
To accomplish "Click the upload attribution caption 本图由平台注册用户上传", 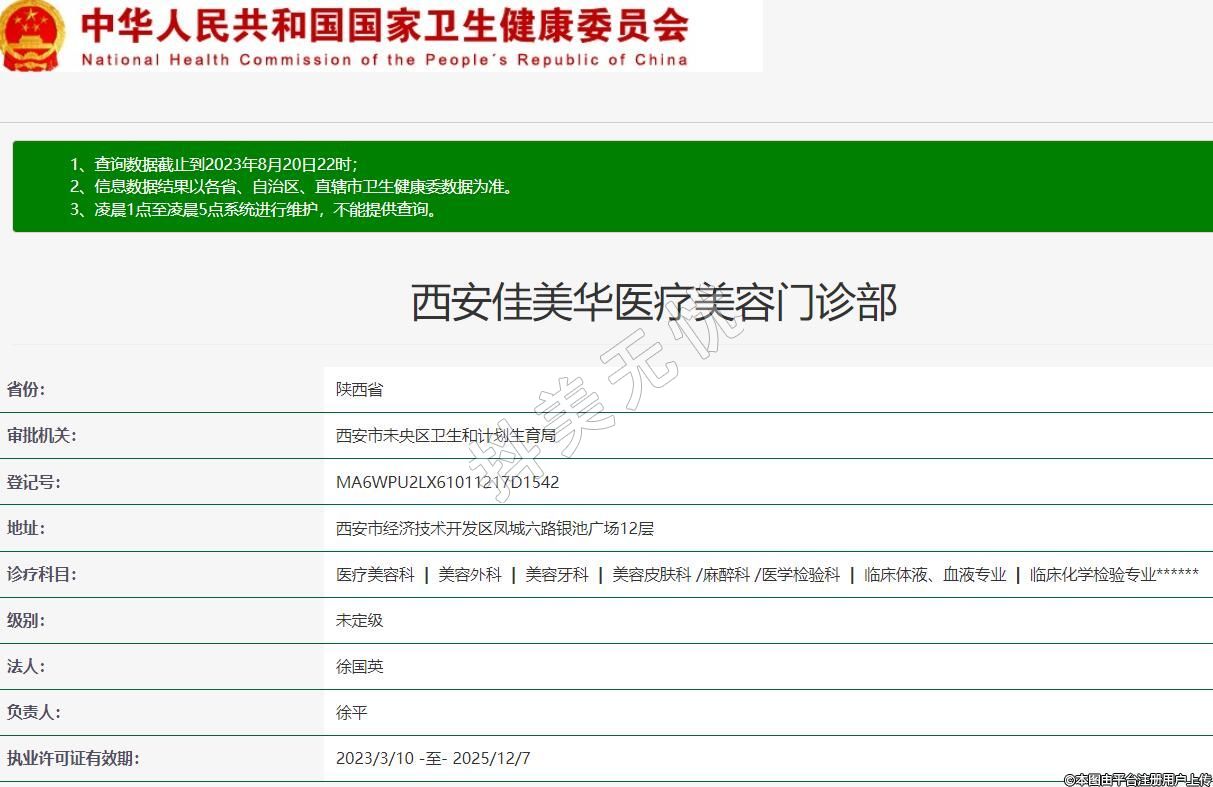I will (x=1137, y=778).
